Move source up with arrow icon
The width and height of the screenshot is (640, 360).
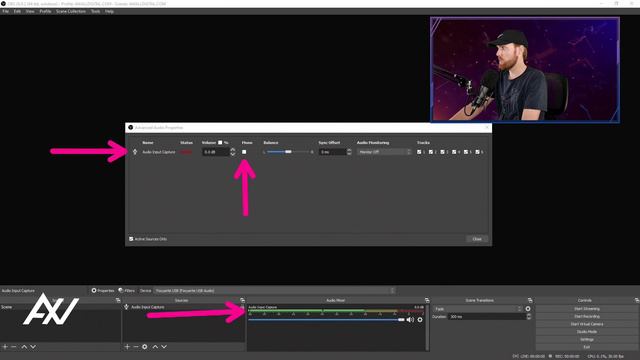click(155, 347)
